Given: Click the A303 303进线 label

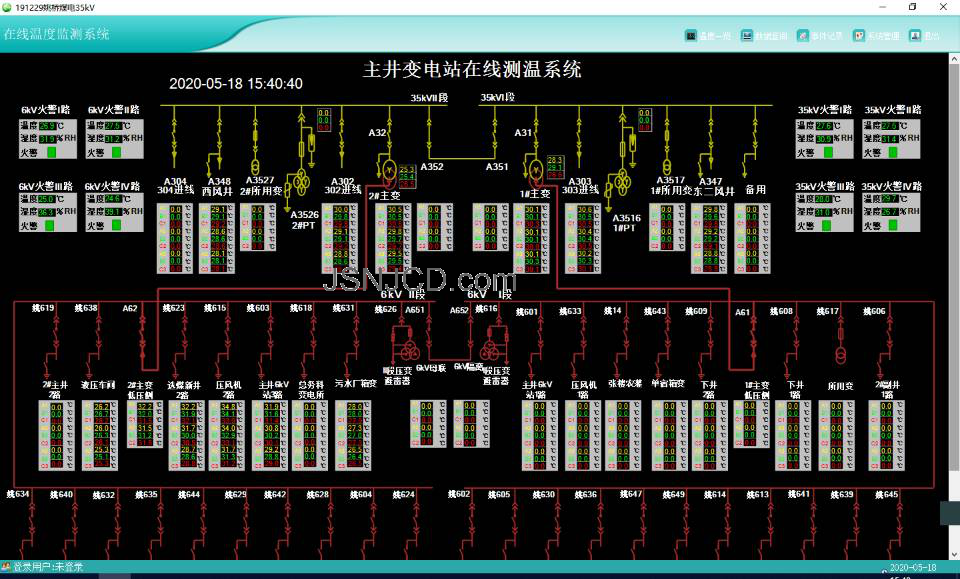Looking at the screenshot, I should pyautogui.click(x=580, y=186).
